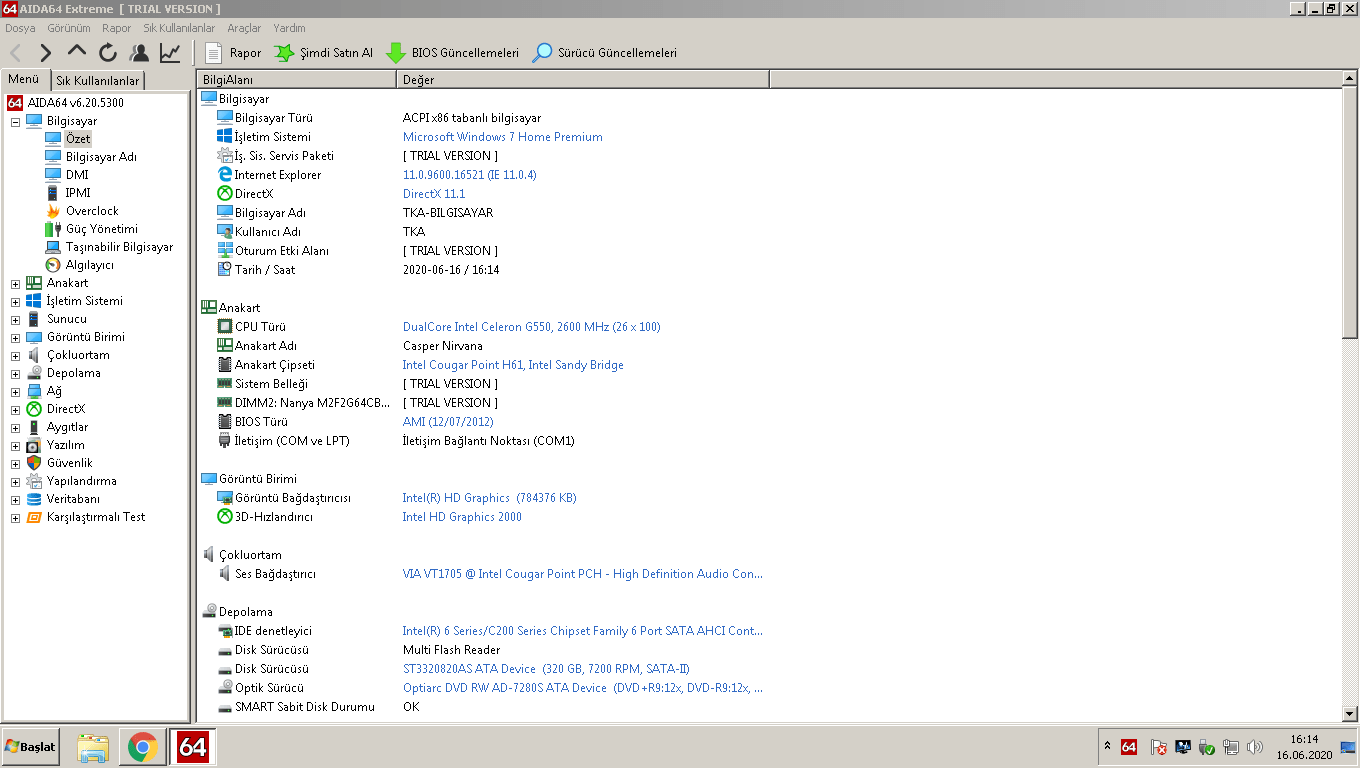Expand the Ağ tree node
1360x768 pixels.
[15, 392]
